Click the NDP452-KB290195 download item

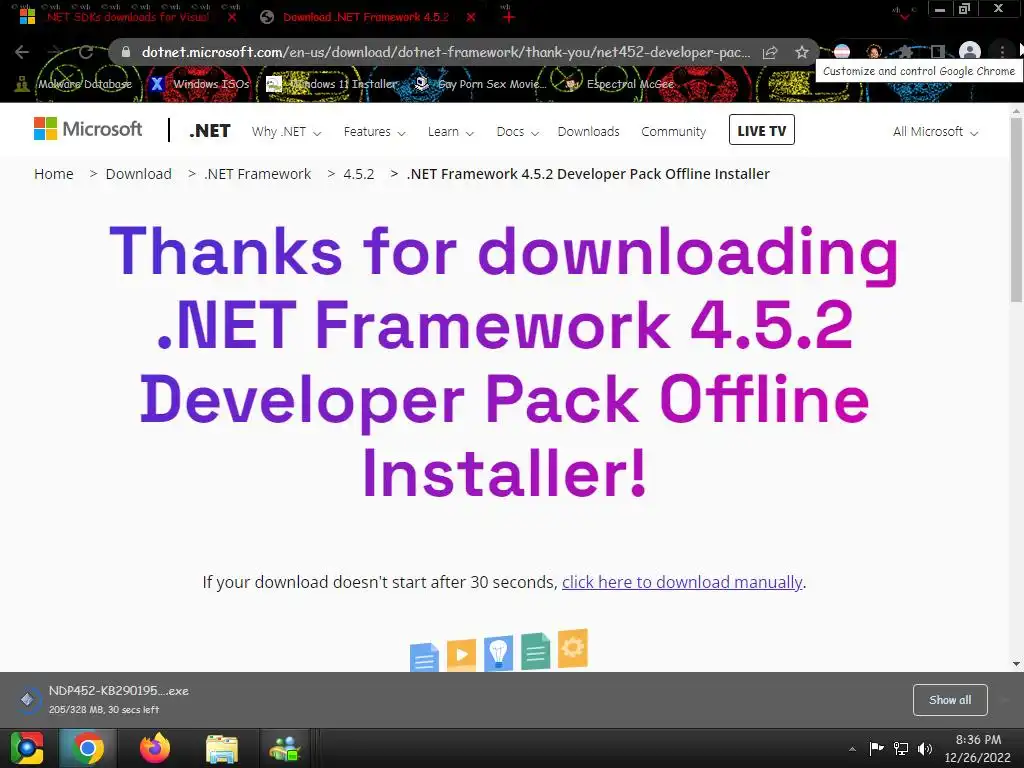[104, 699]
